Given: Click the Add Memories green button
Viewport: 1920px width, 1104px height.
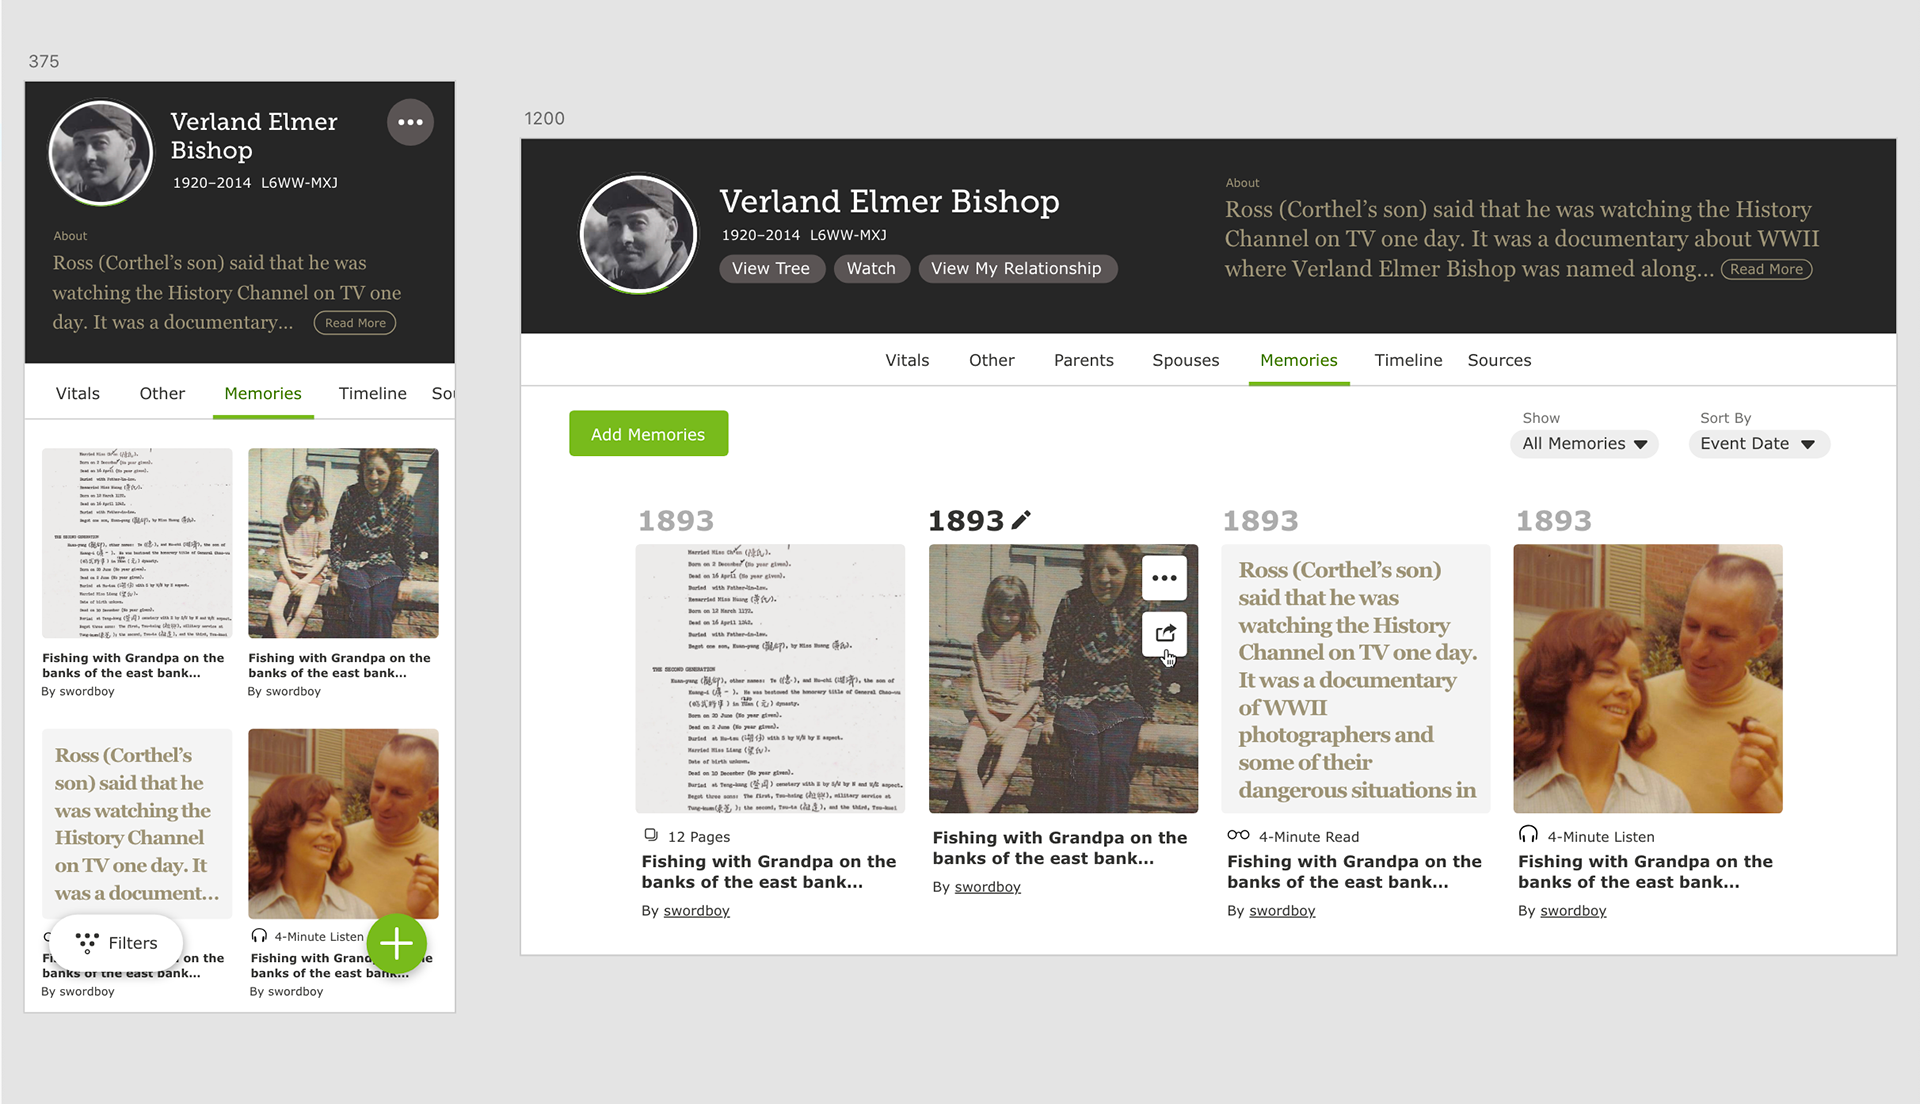Looking at the screenshot, I should pyautogui.click(x=647, y=434).
